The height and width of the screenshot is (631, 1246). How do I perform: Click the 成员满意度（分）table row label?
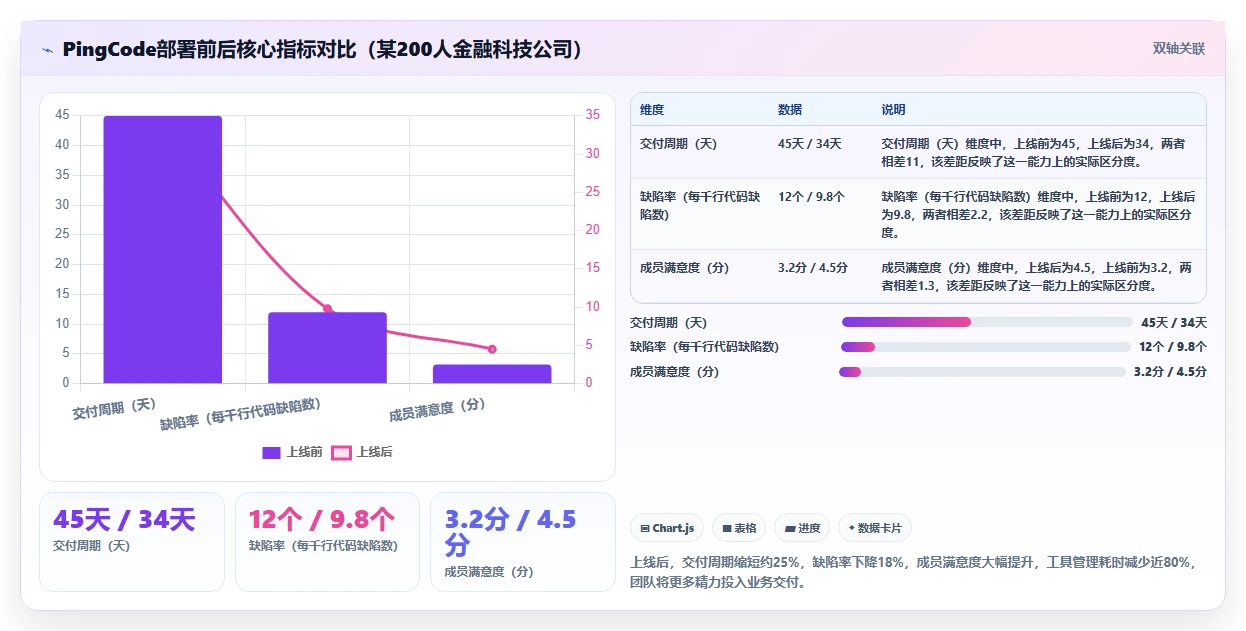coord(685,268)
